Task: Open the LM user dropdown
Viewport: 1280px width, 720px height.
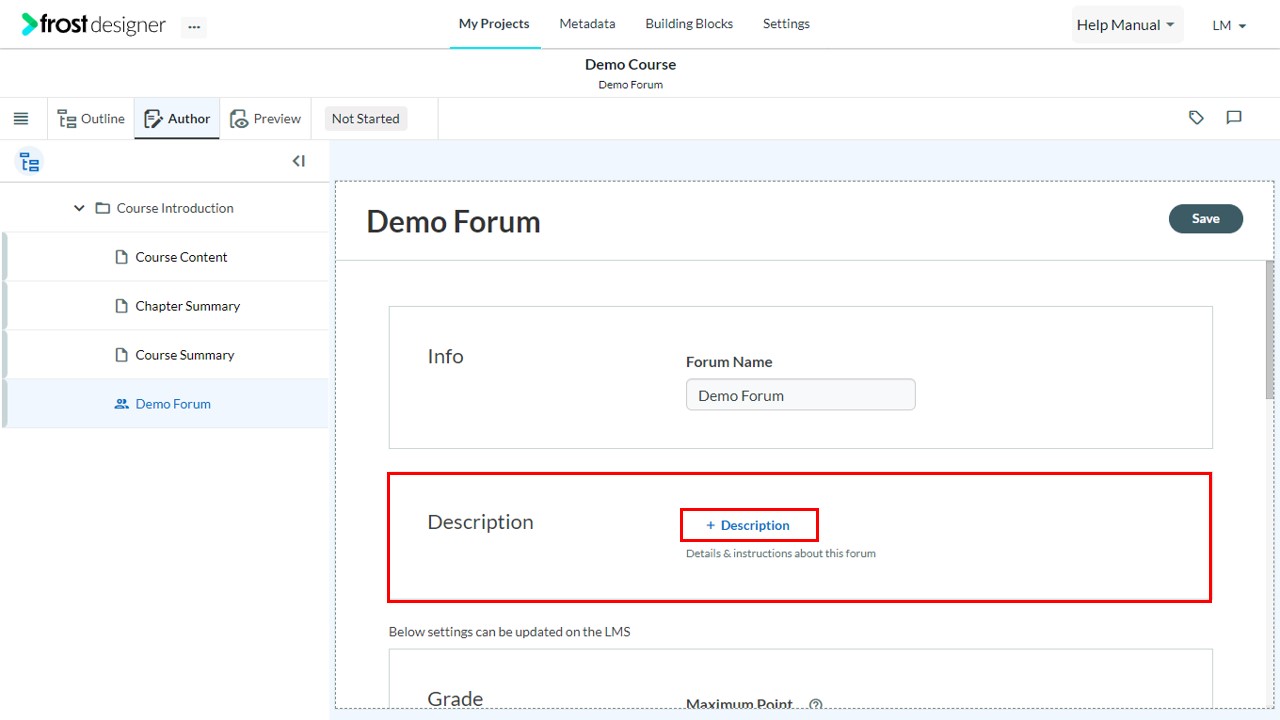Action: 1229,25
